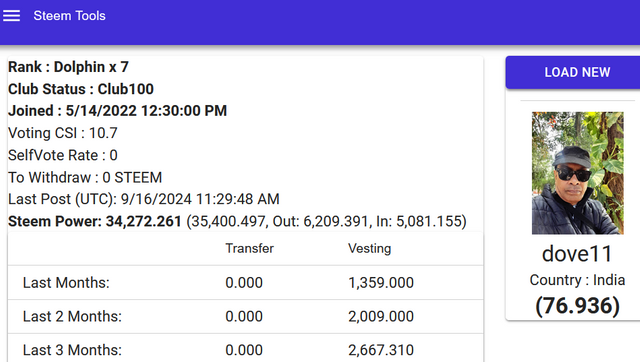Click the Club Status : Club100 line
This screenshot has width=640, height=362.
(81, 89)
